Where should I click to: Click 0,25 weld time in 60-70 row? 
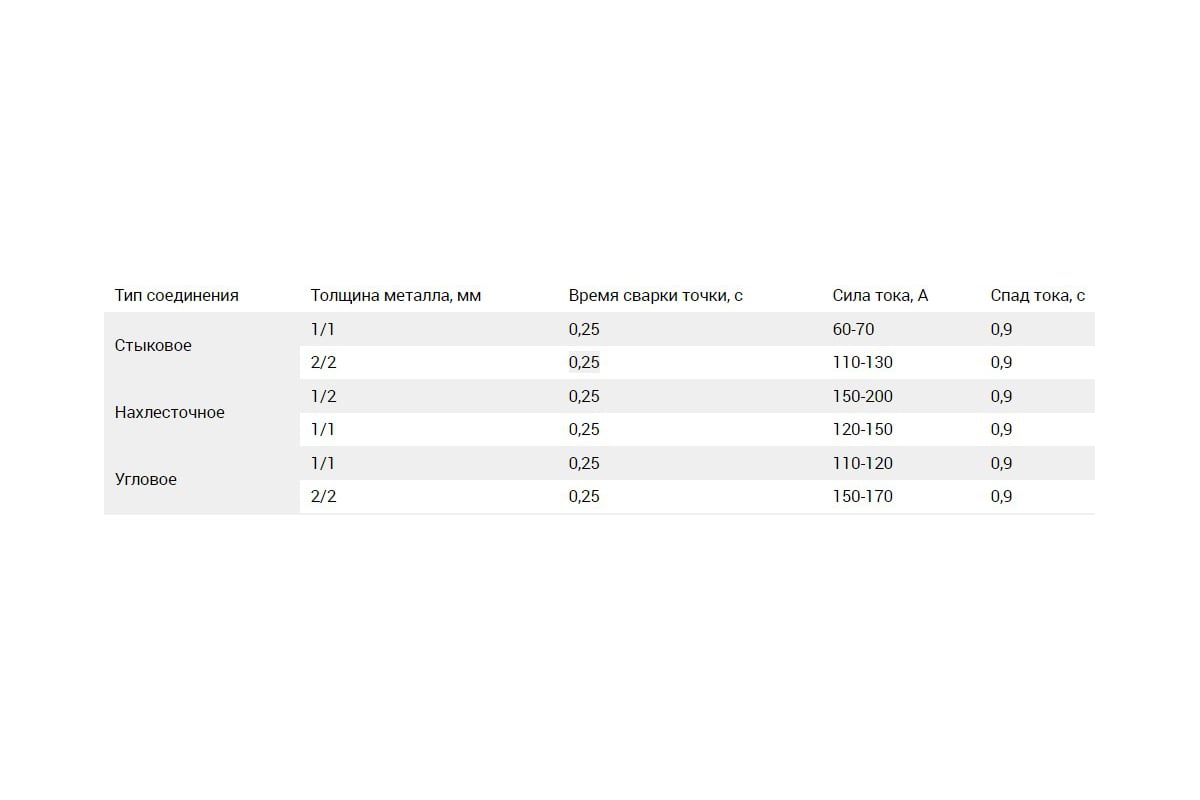click(584, 329)
